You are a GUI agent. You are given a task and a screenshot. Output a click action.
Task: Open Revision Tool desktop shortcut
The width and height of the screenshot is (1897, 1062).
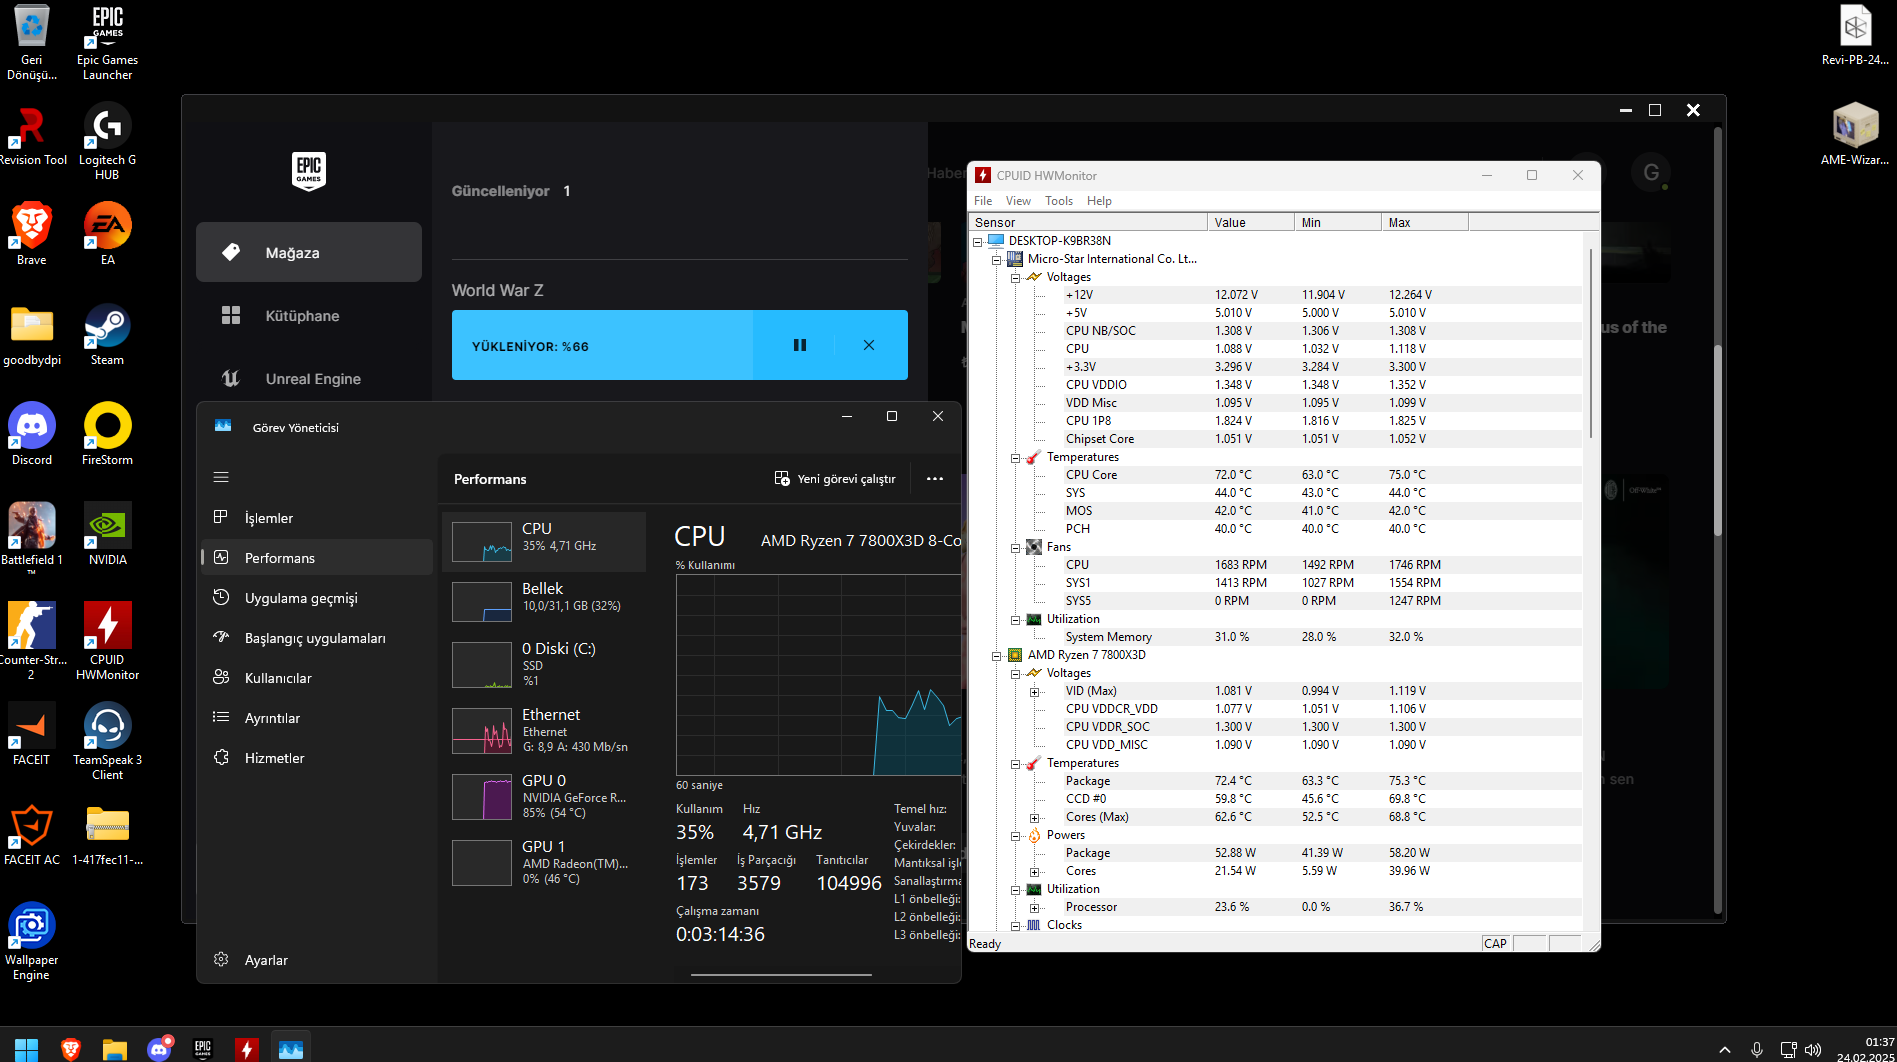(31, 134)
